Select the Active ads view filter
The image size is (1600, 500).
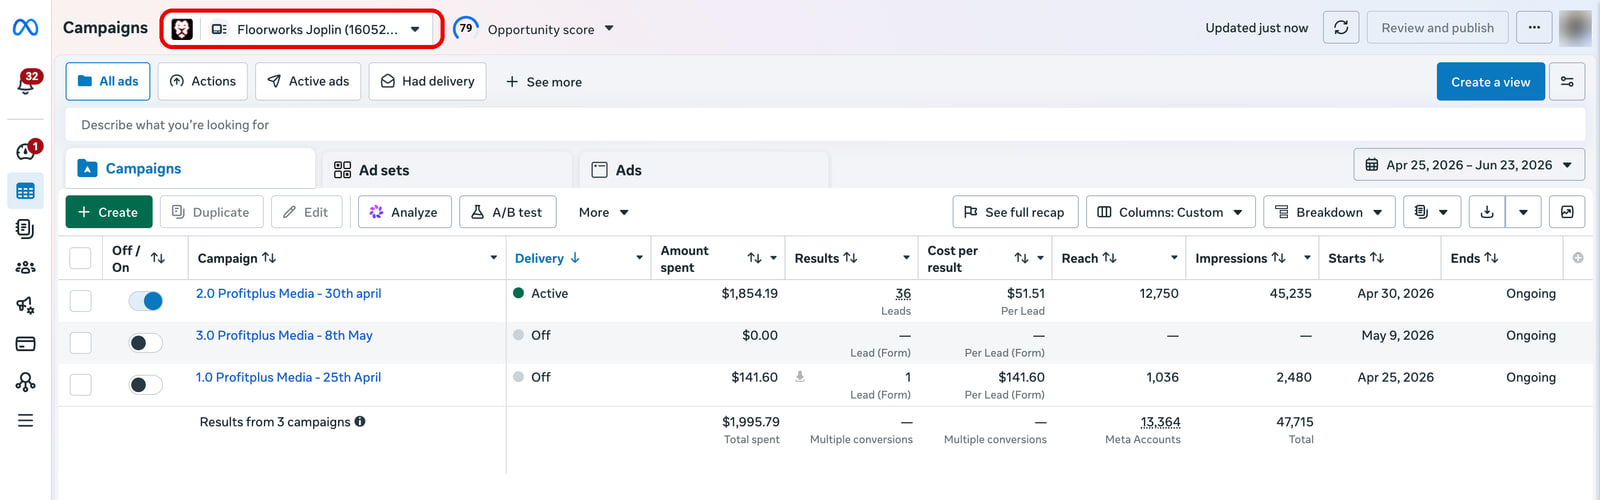(x=308, y=81)
